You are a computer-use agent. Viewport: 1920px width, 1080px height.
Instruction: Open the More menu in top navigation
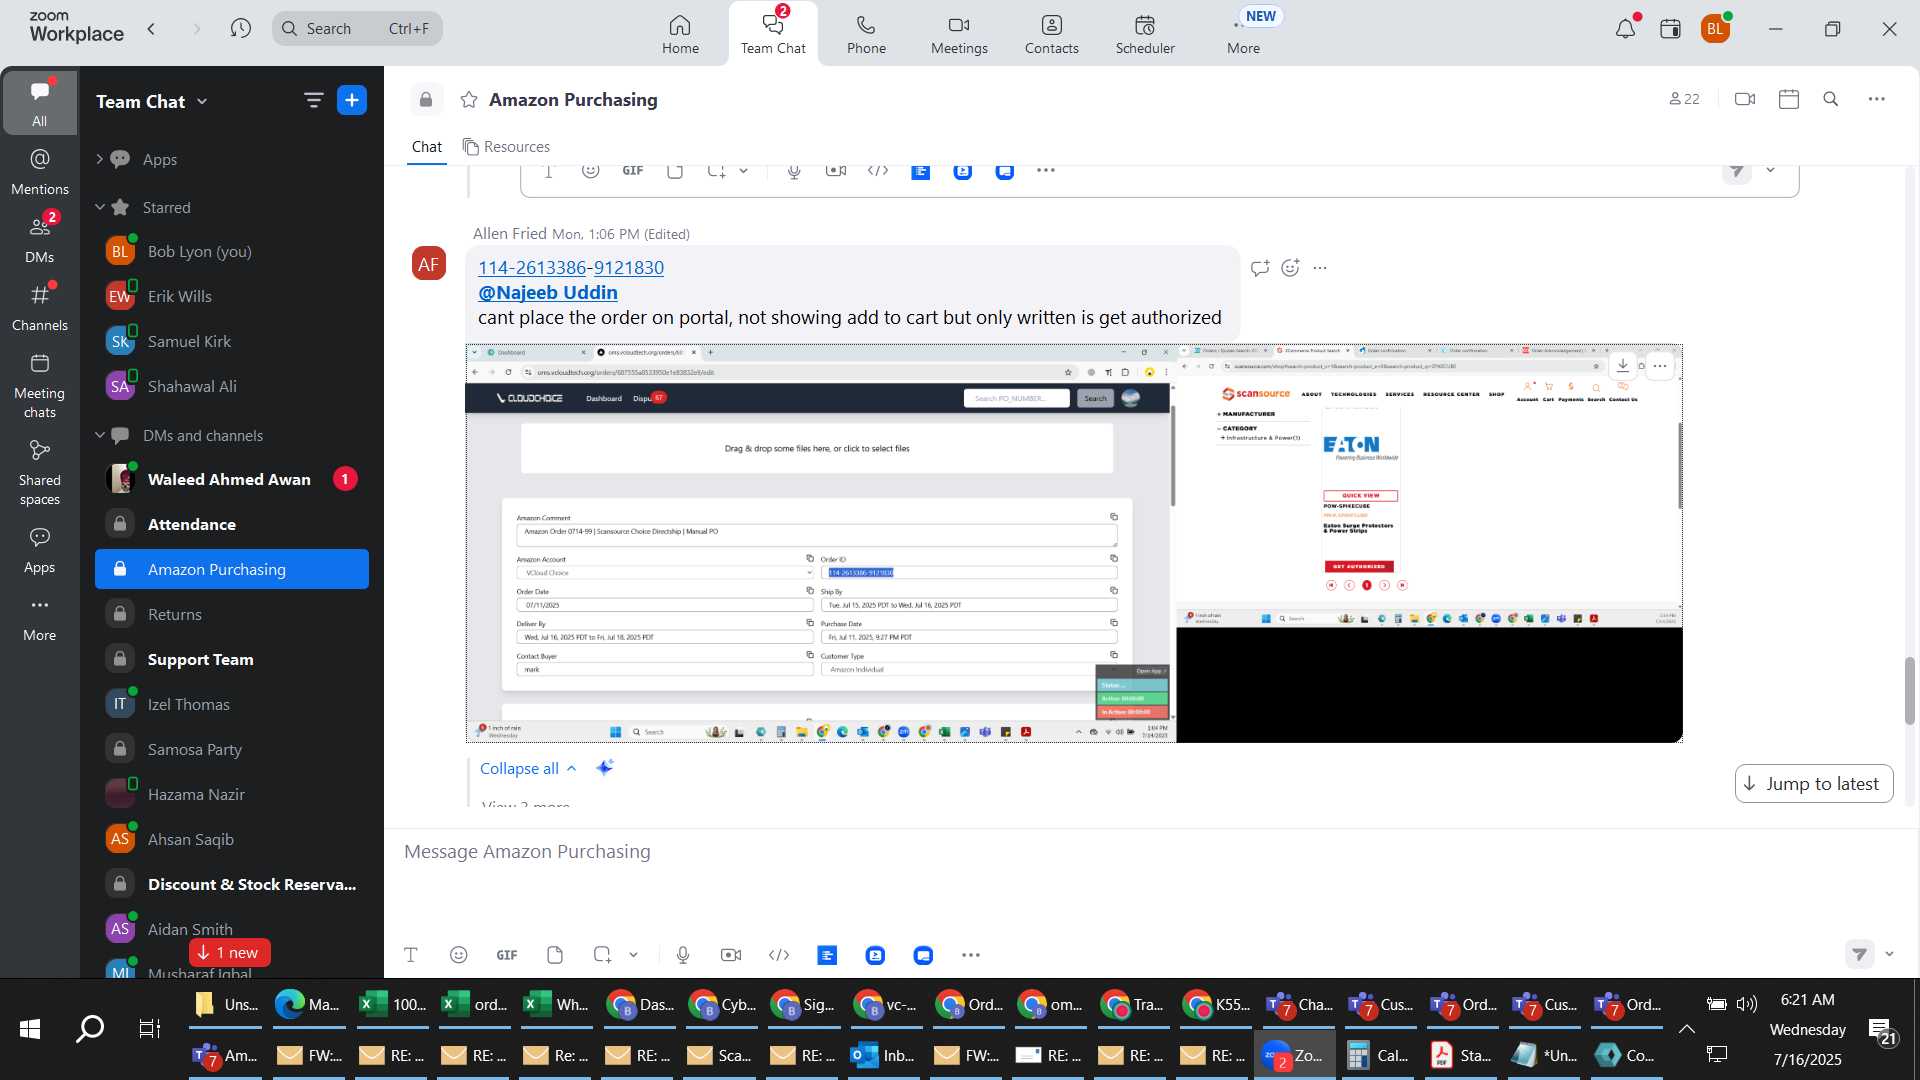pos(1243,33)
